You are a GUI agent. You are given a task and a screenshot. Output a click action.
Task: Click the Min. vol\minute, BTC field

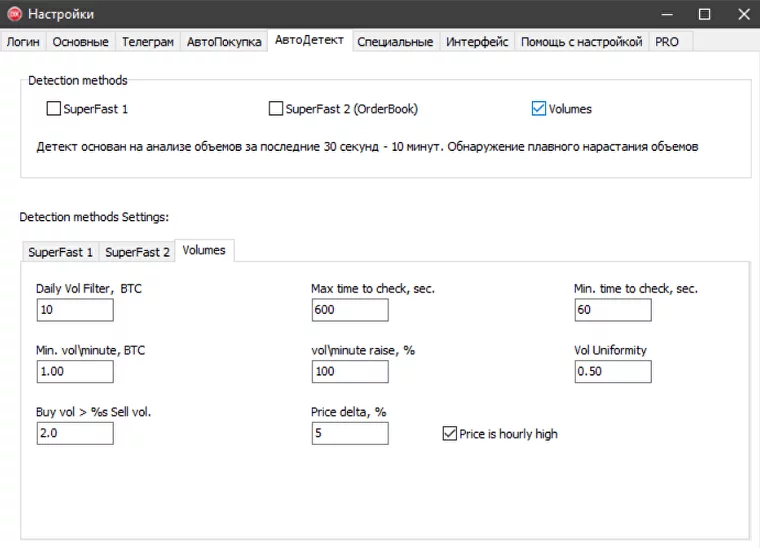pos(75,372)
